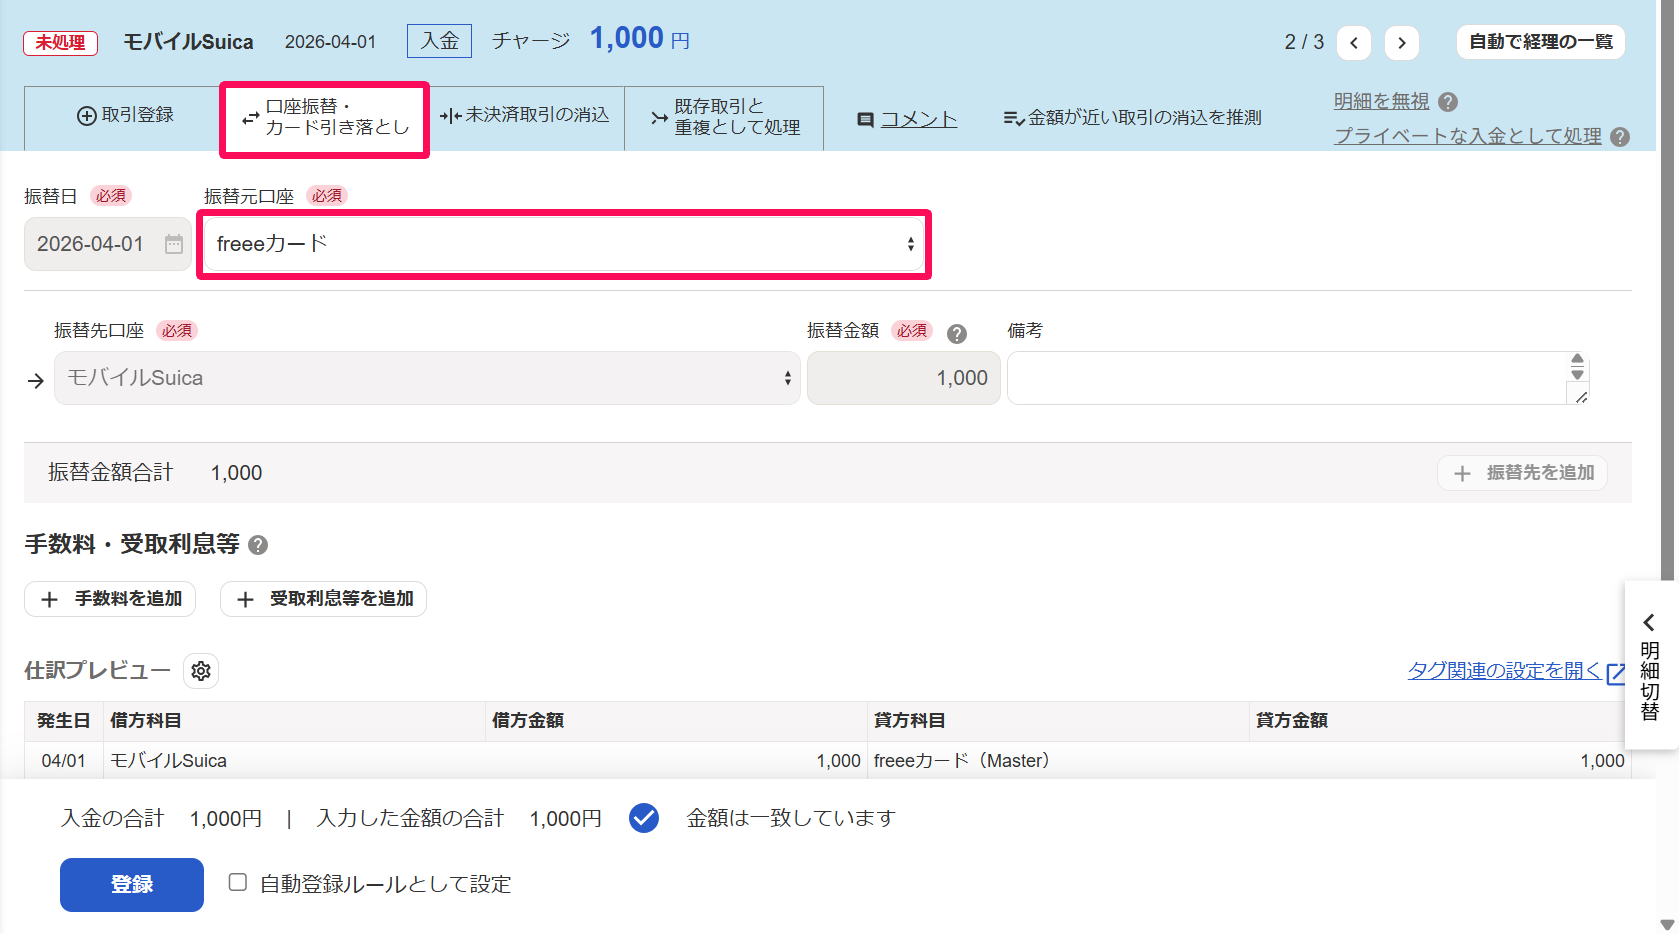Open 自動で経理の一覧
The height and width of the screenshot is (934, 1679).
tap(1541, 42)
